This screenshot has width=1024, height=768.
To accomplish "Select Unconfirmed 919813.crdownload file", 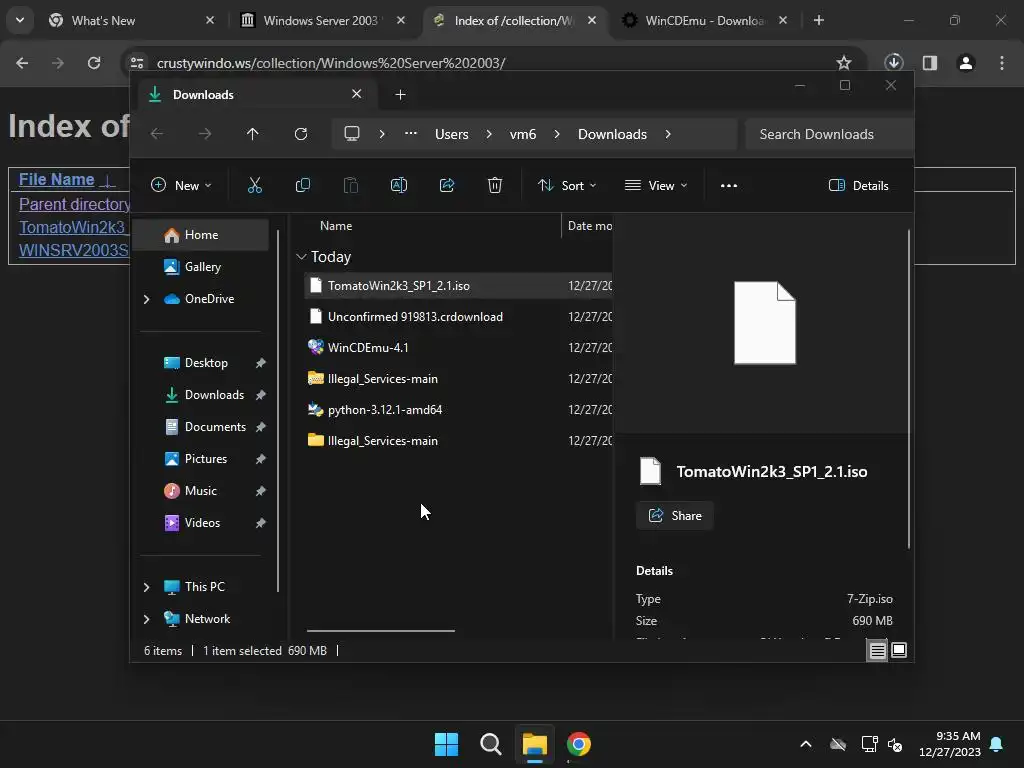I will (457, 317).
